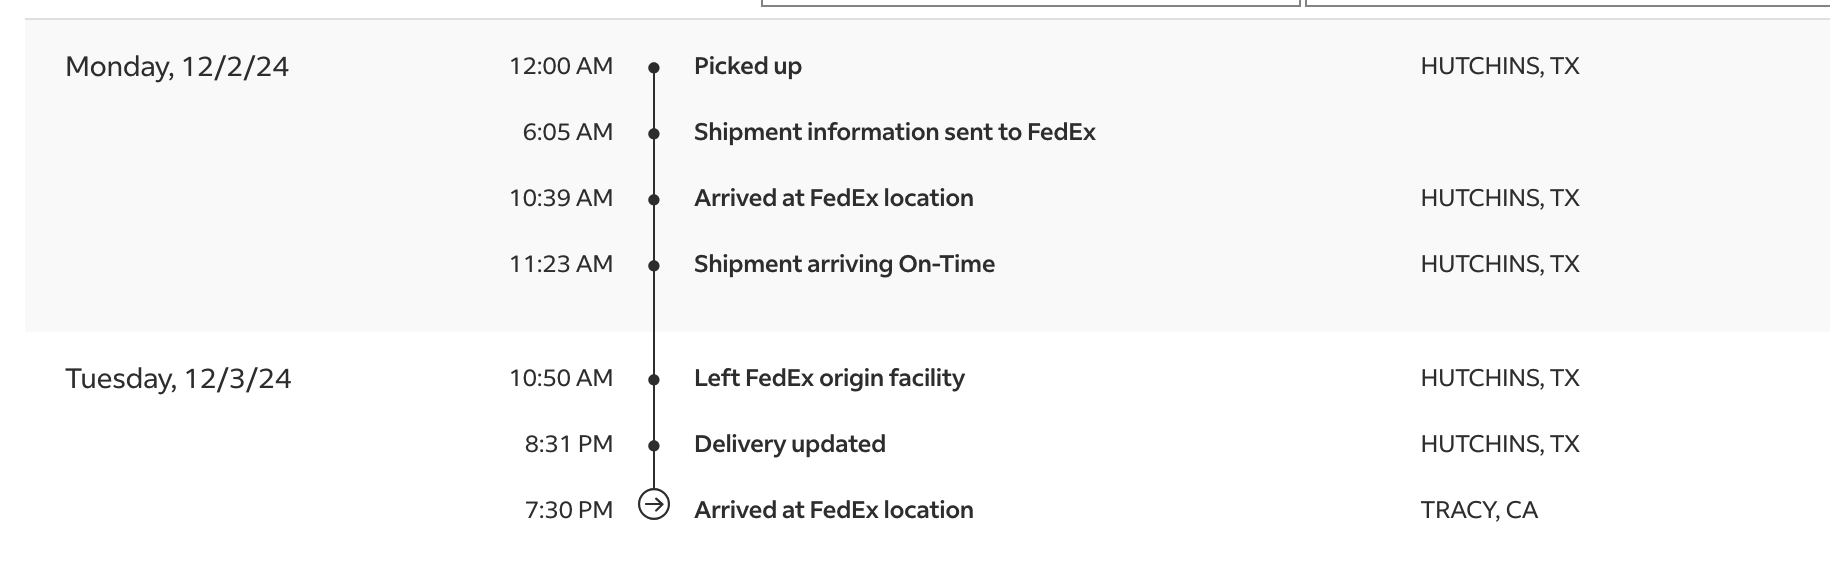Viewport: 1830px width, 578px height.
Task: Click the 6:05 AM timeline dot
Action: (x=654, y=133)
